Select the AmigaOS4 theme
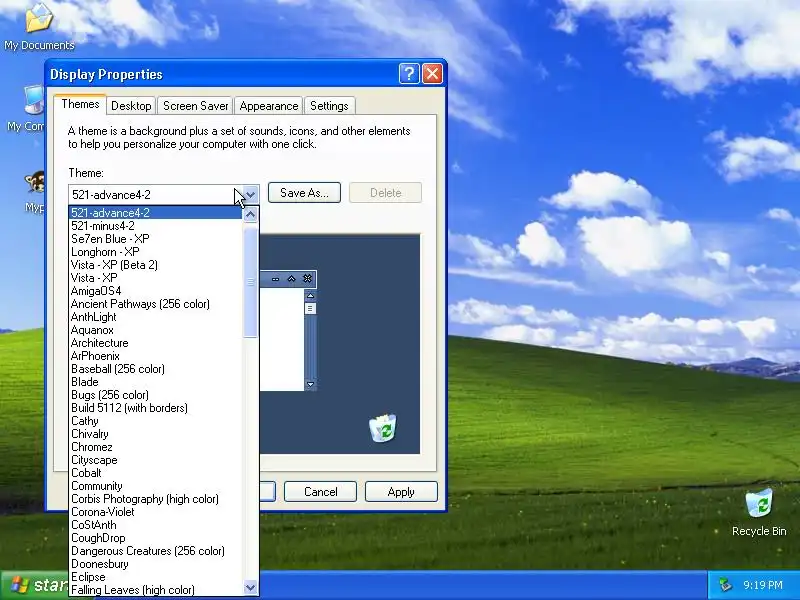This screenshot has height=600, width=800. (156, 291)
